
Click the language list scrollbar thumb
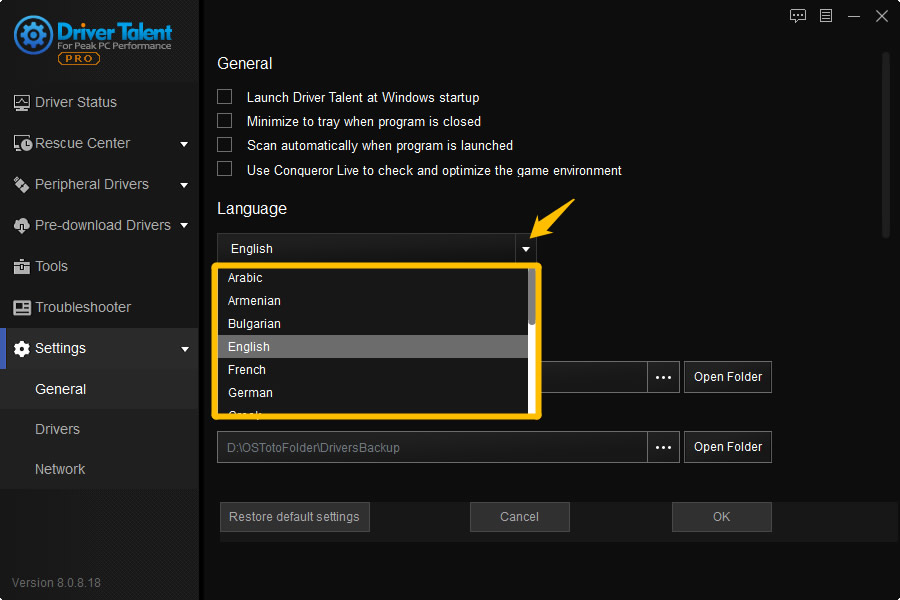pos(532,296)
